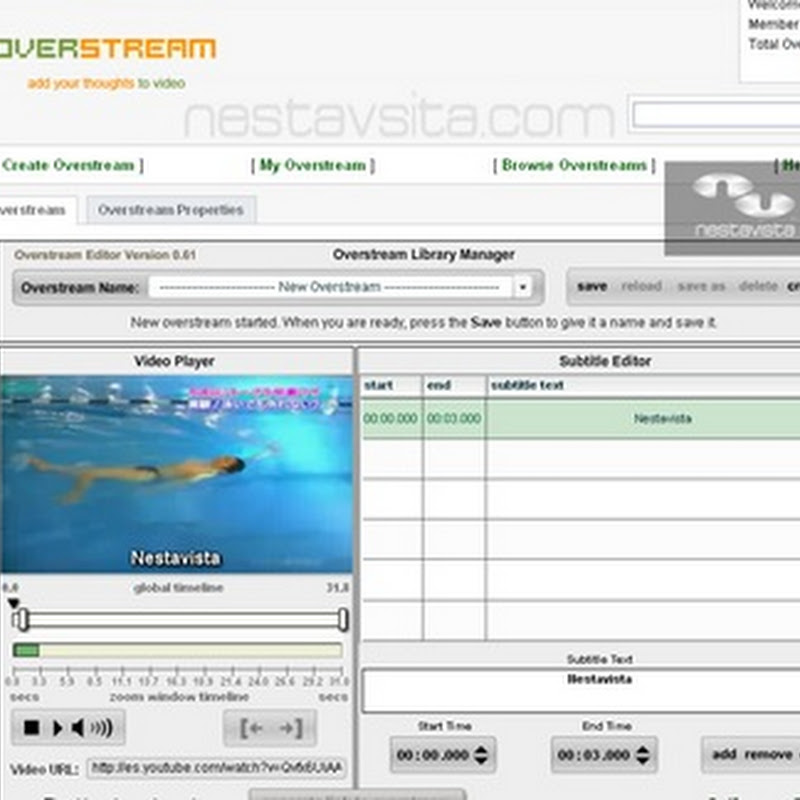This screenshot has width=800, height=800.
Task: Open Browse Overstreams menu link
Action: [574, 165]
